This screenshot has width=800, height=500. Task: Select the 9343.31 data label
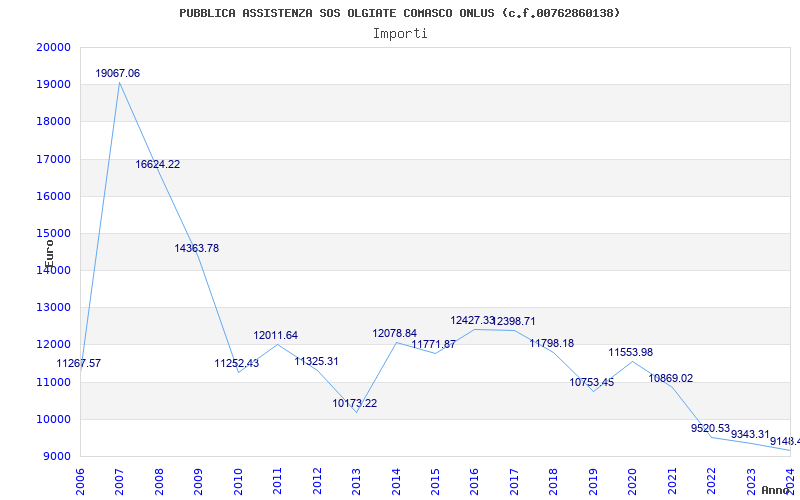[750, 435]
